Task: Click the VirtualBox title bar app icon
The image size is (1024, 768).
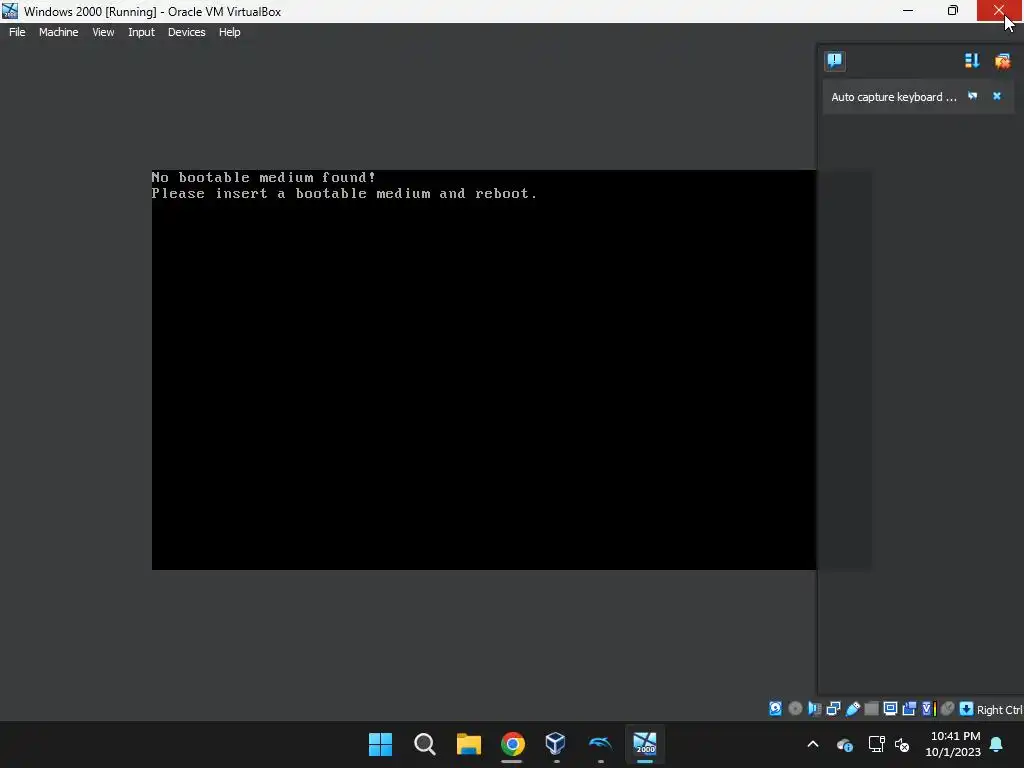Action: 10,10
